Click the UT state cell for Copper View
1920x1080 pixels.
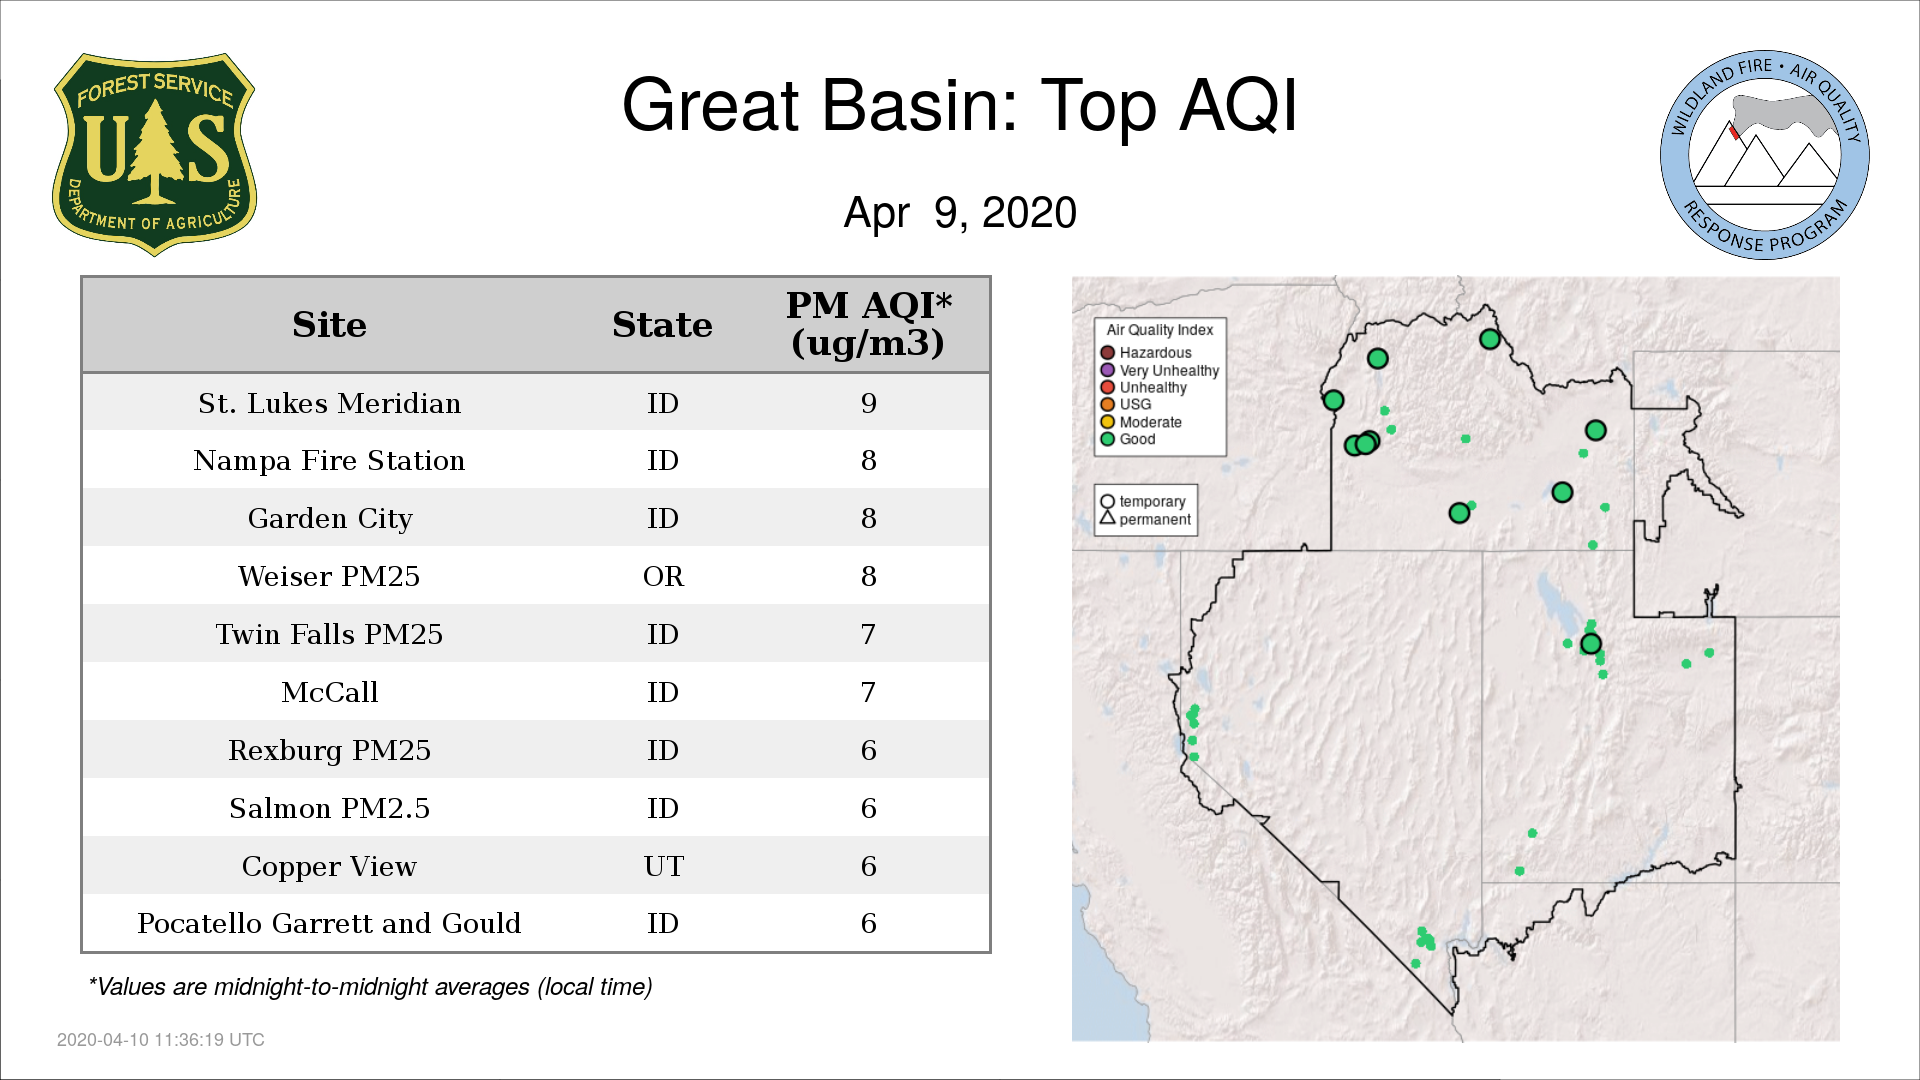[x=663, y=866]
